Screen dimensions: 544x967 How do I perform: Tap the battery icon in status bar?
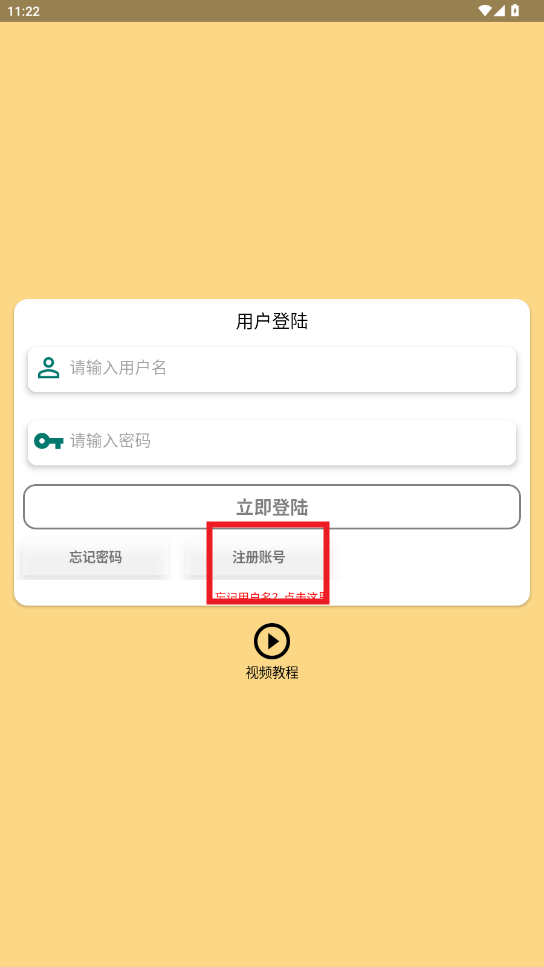click(x=515, y=10)
